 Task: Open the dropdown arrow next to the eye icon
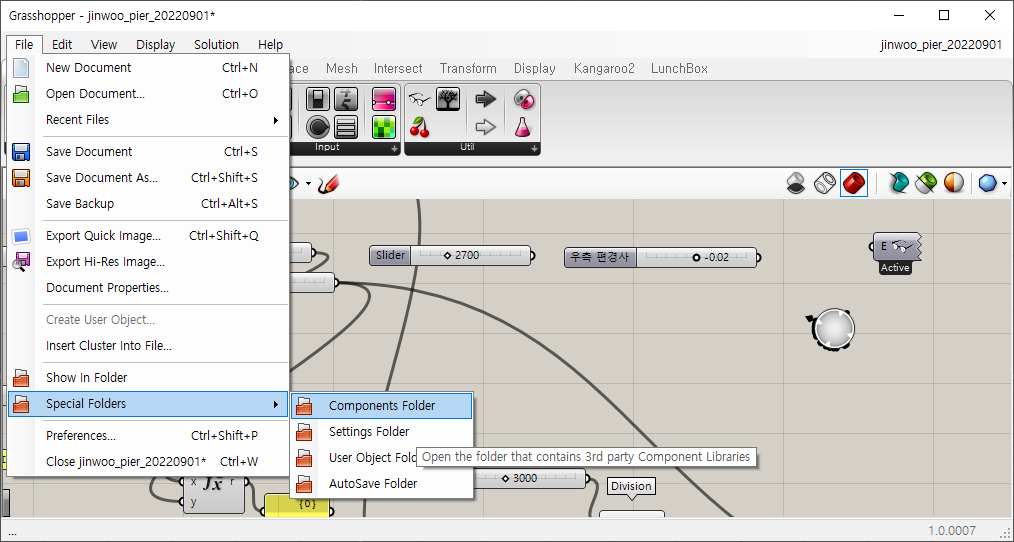pyautogui.click(x=308, y=184)
